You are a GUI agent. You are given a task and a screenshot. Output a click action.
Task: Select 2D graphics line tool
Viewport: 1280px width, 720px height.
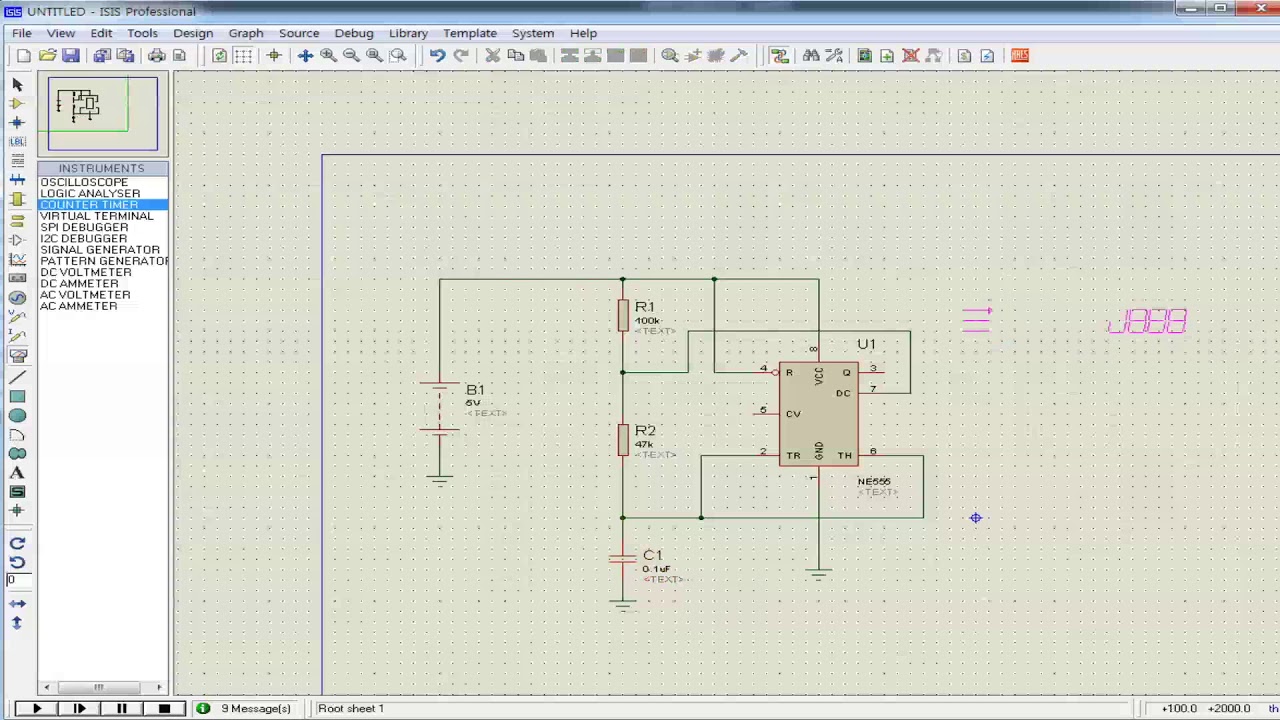[x=17, y=377]
